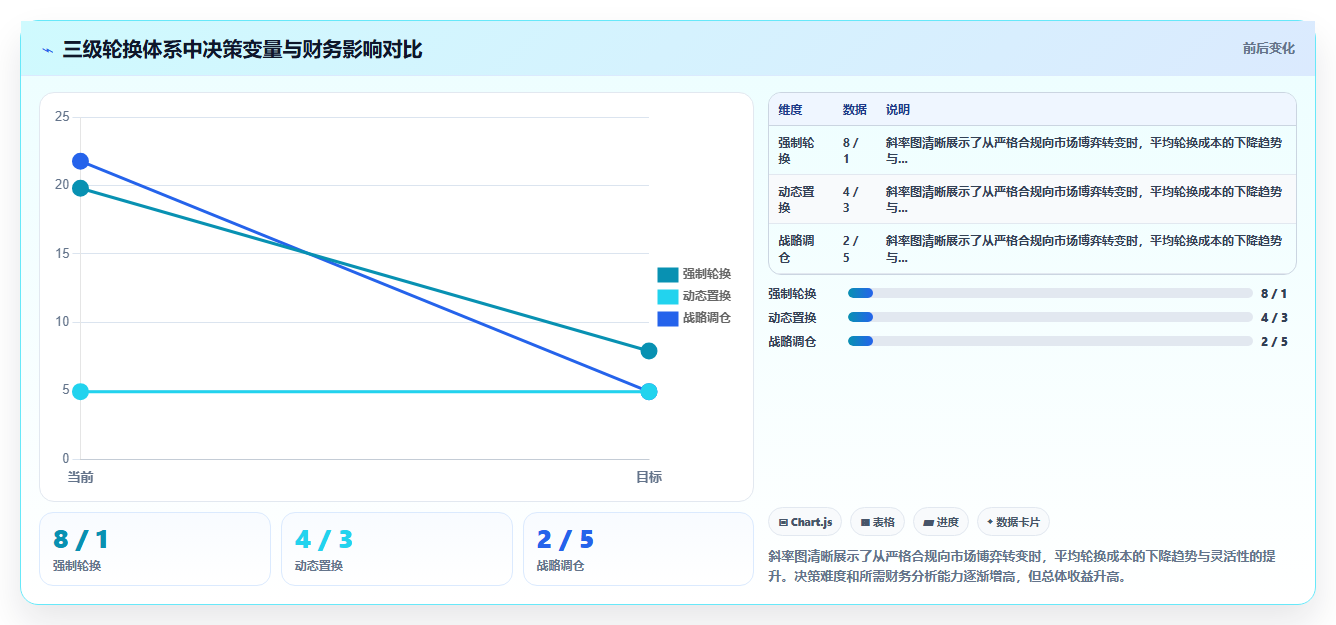Click the 强制轮换 data point at 目标
The height and width of the screenshot is (625, 1336).
649,351
